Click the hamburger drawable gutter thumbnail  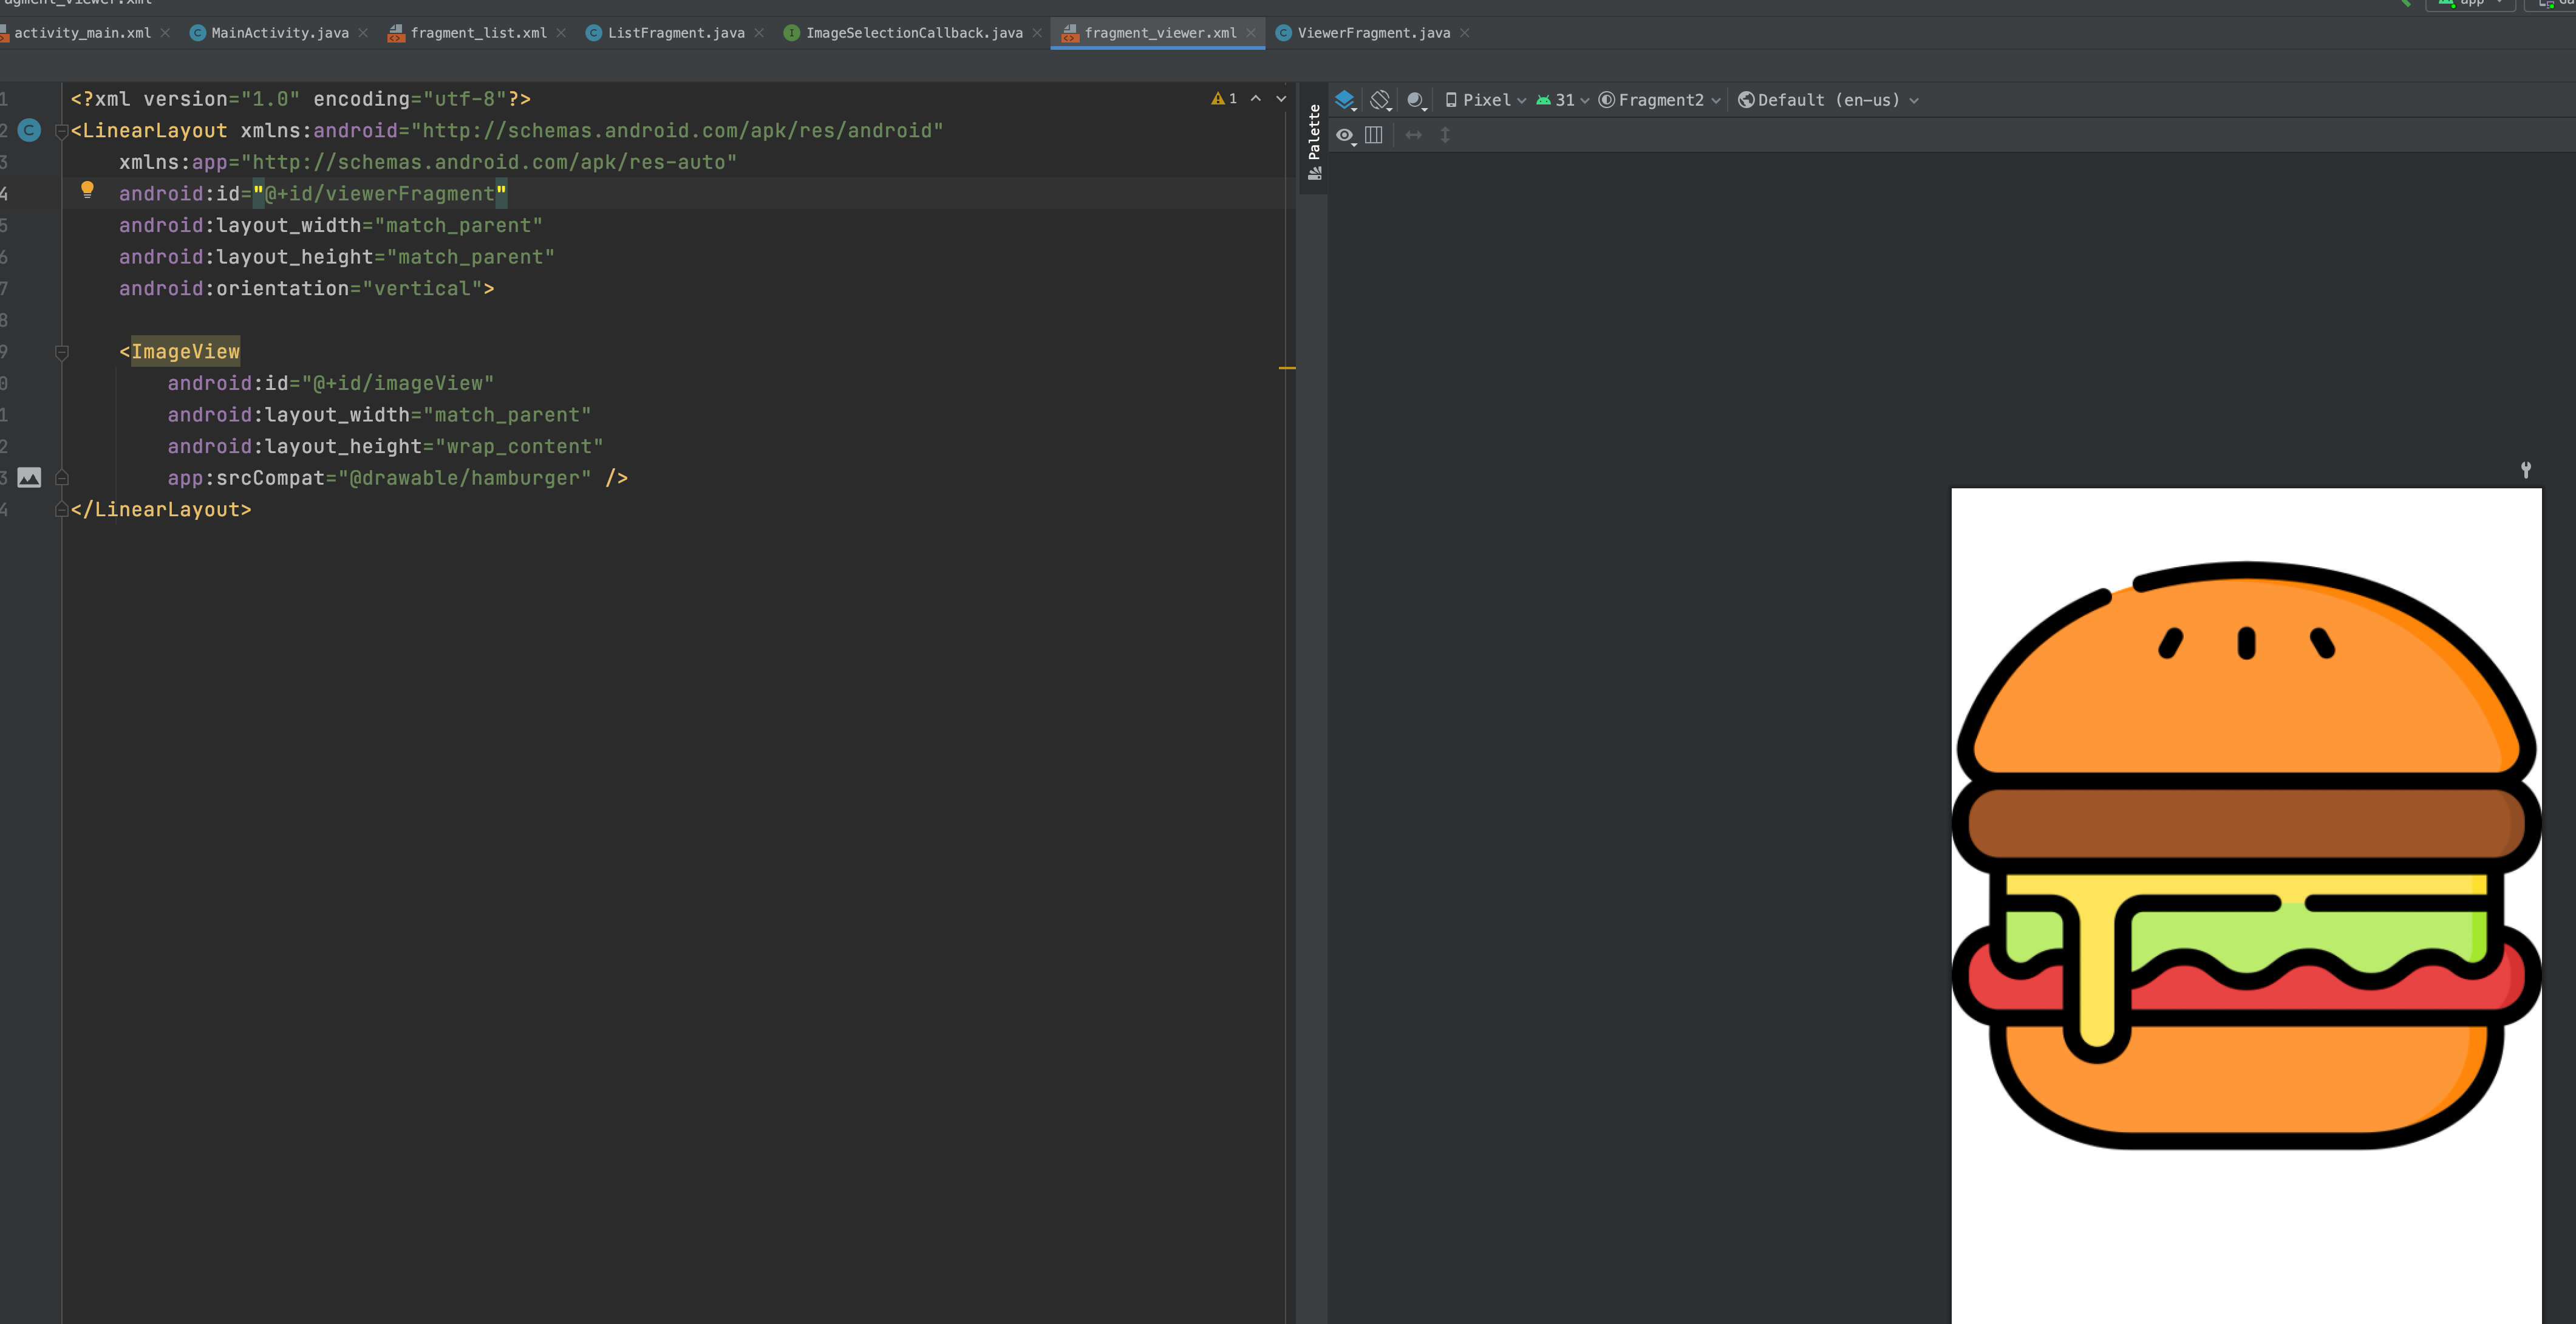tap(30, 478)
